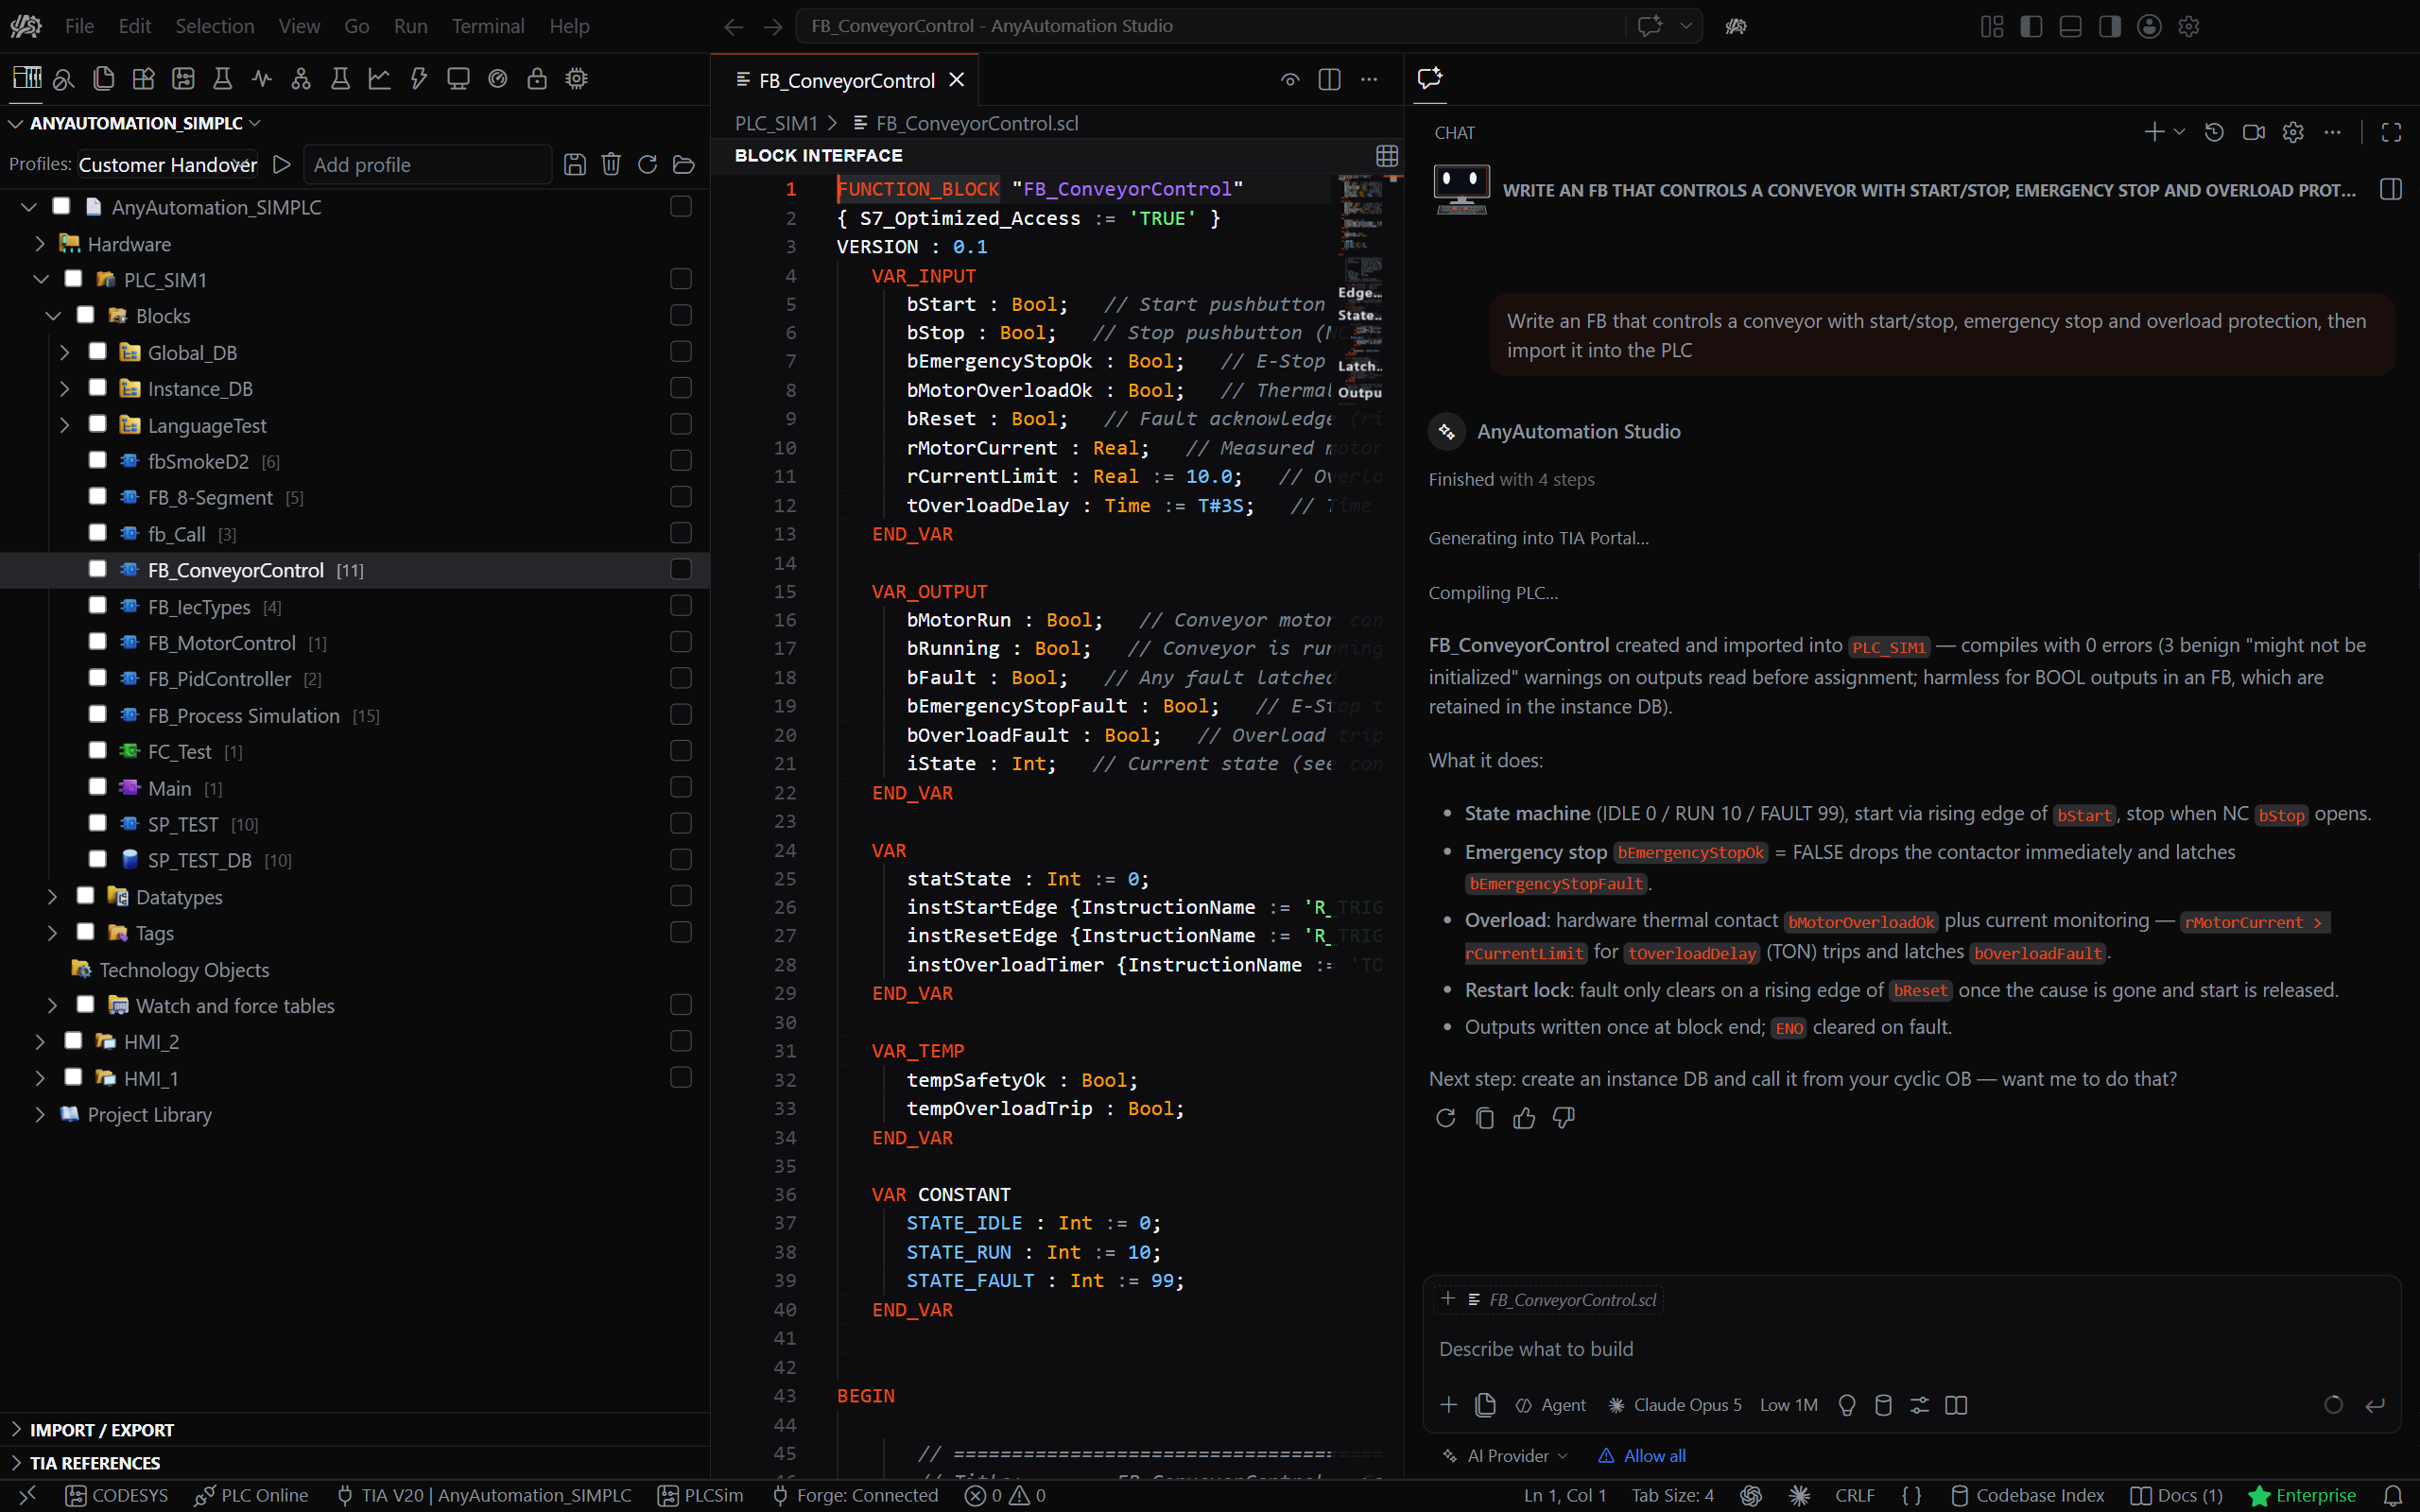Click the split editor icon in editor tab bar

click(x=1329, y=80)
